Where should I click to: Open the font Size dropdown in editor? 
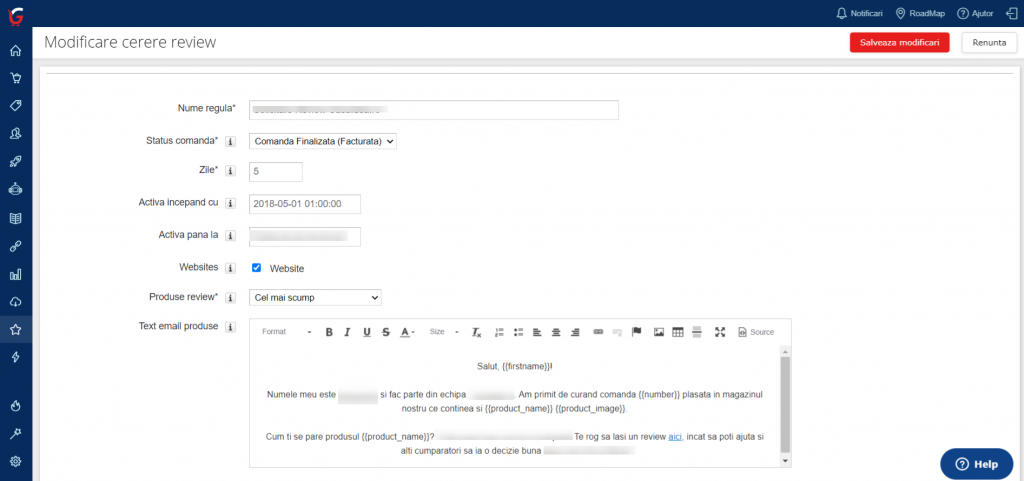point(444,332)
